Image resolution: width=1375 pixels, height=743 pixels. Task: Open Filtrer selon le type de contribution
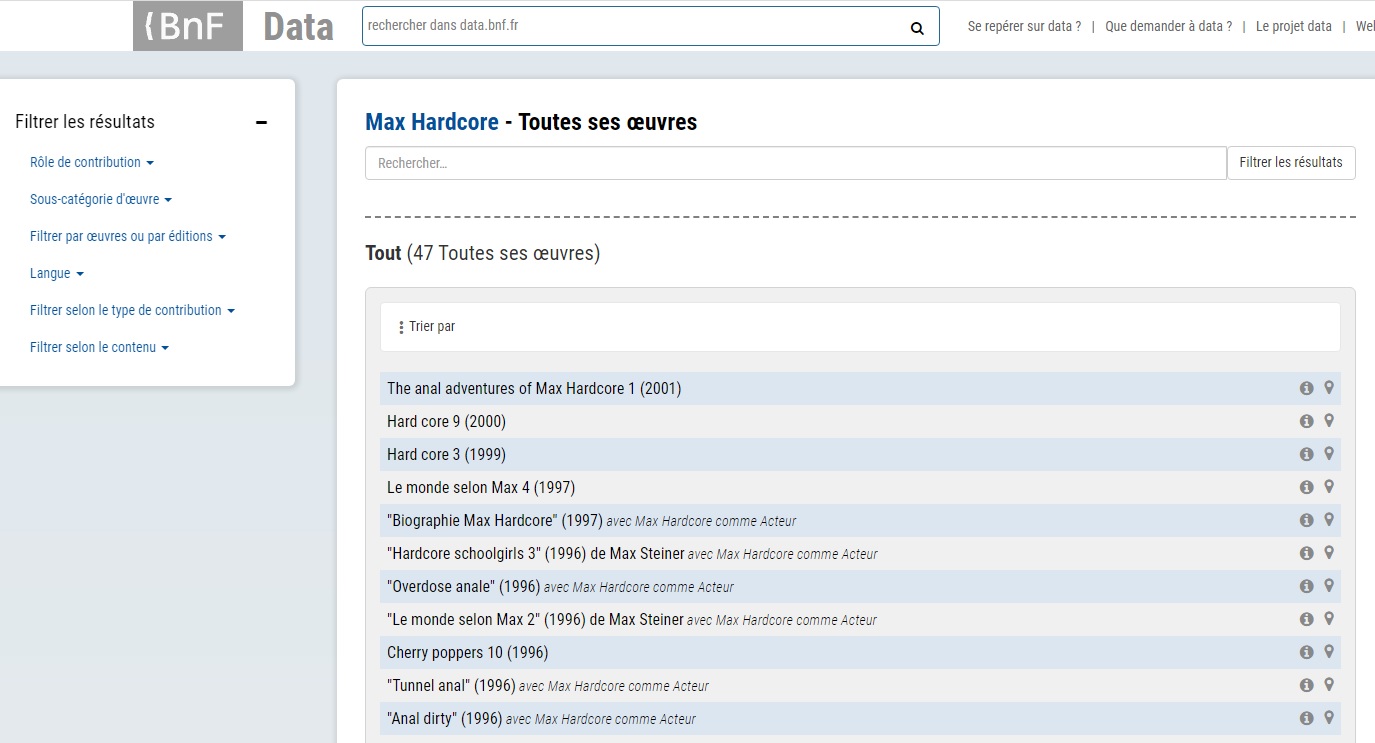point(132,310)
